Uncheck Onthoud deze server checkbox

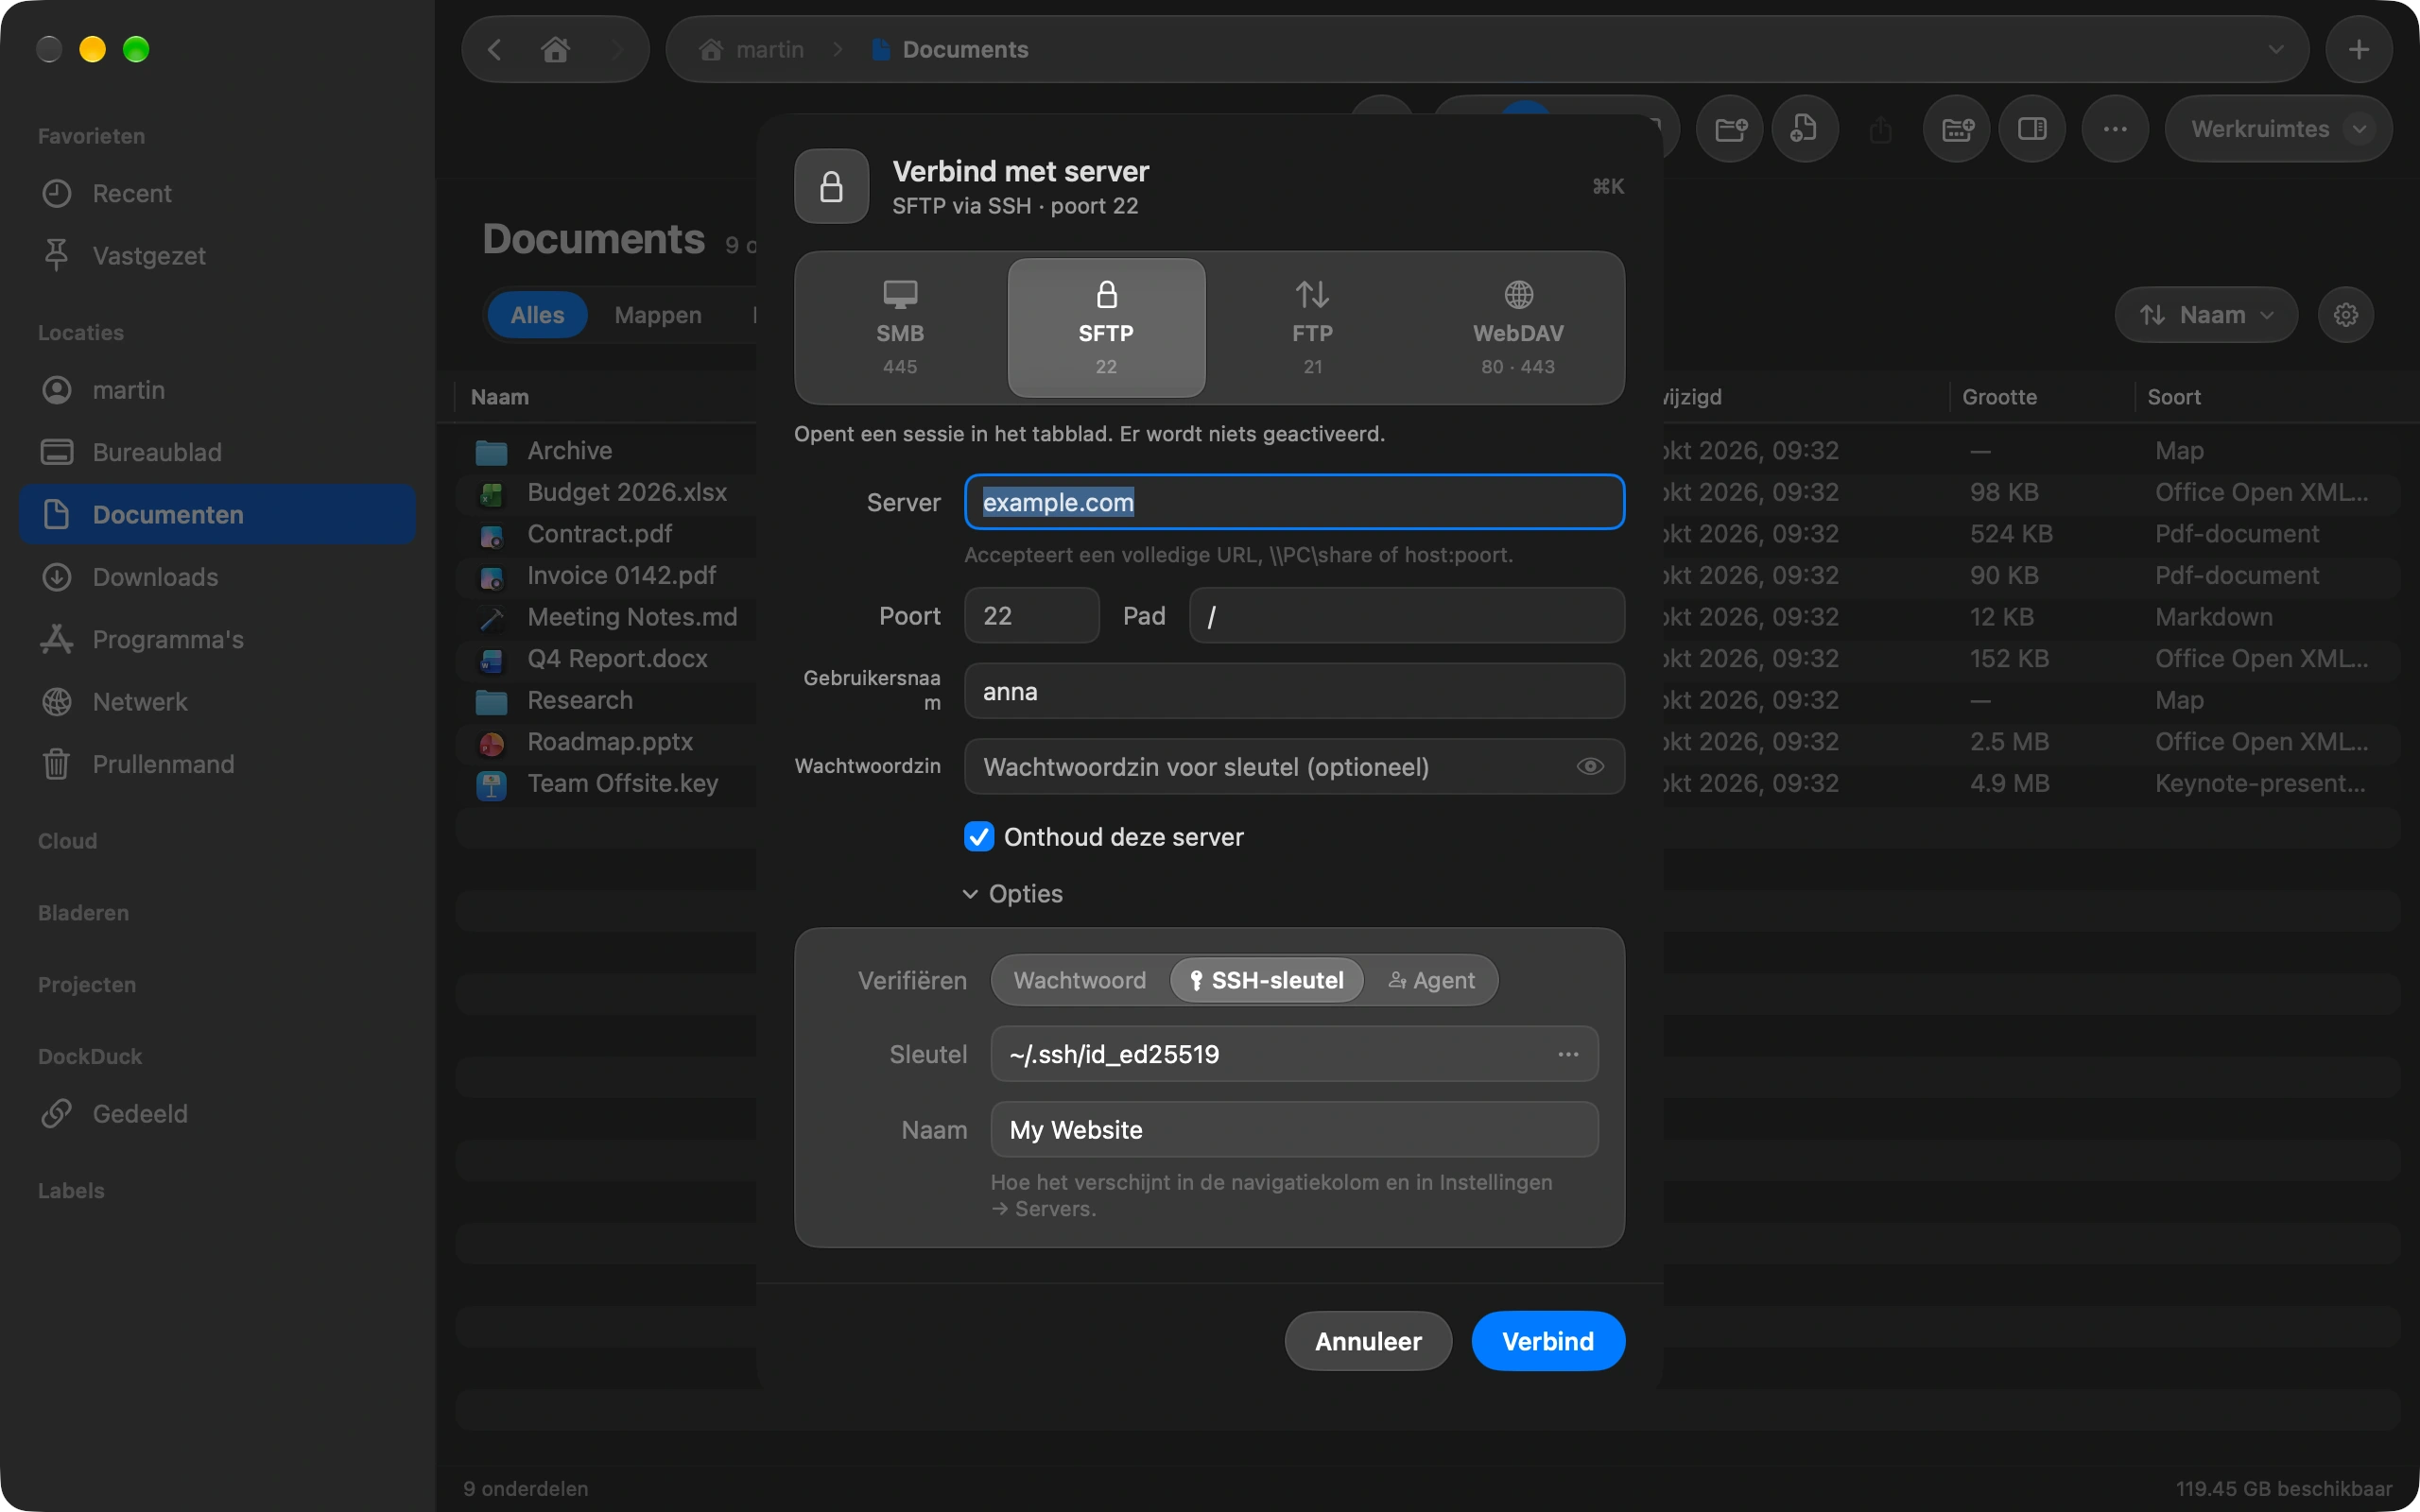pos(979,836)
